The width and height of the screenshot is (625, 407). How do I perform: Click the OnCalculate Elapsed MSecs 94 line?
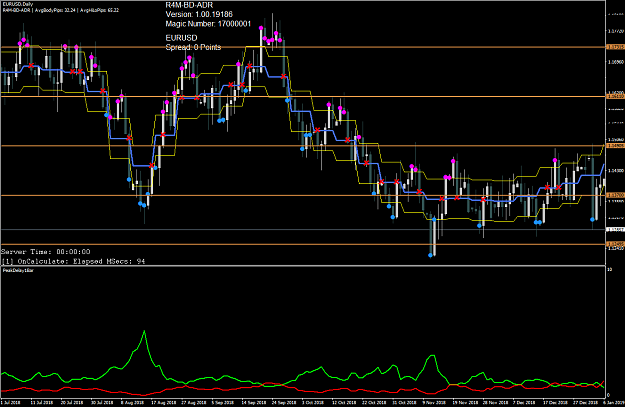tap(73, 262)
